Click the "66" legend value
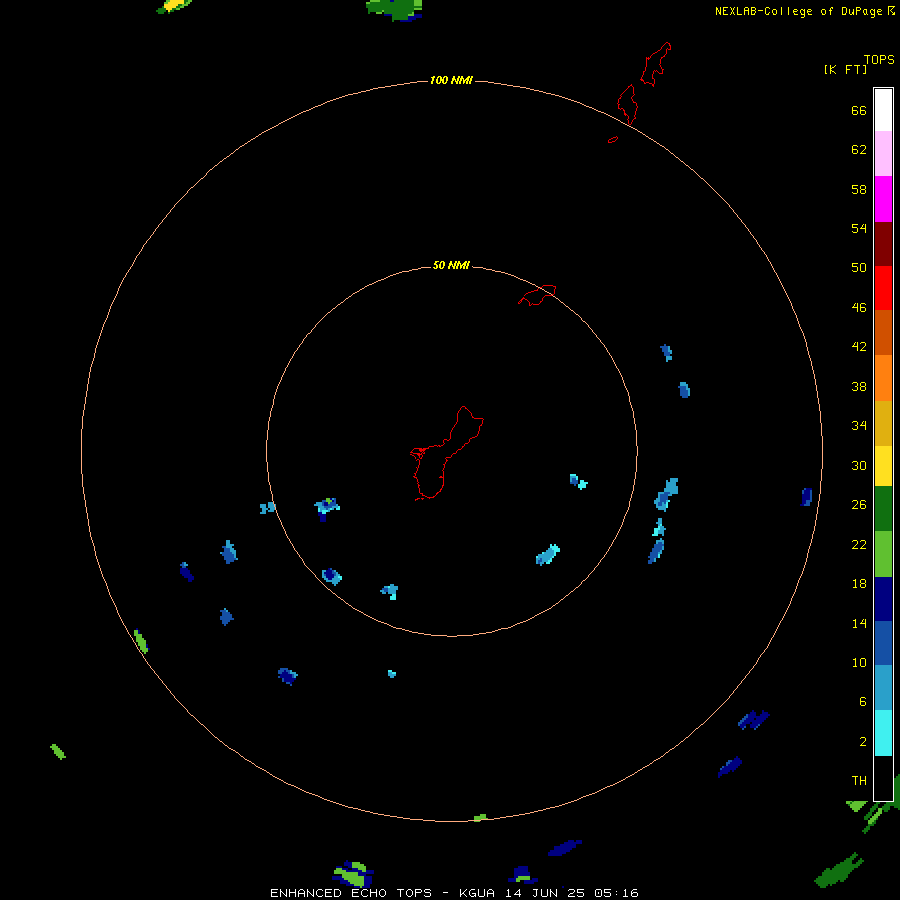 pyautogui.click(x=859, y=110)
